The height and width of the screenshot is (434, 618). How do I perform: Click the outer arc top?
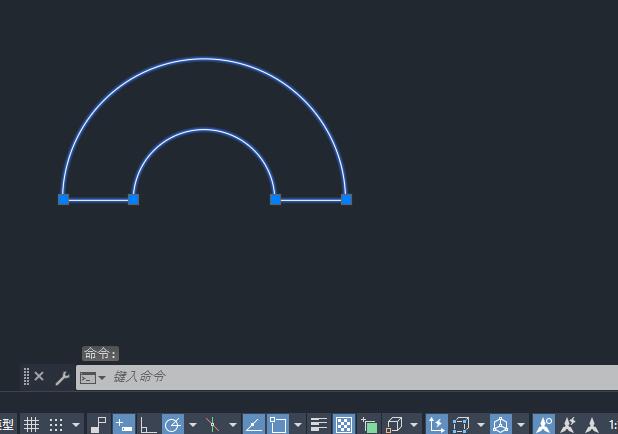(x=205, y=59)
